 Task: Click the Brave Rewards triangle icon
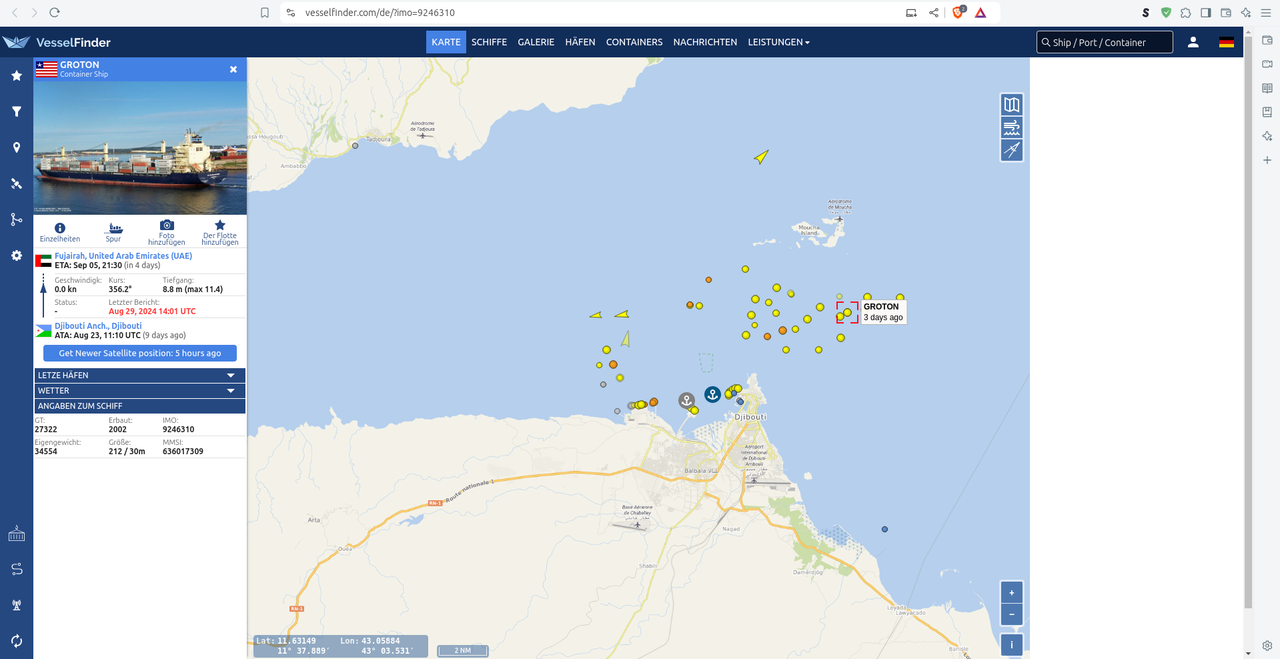pos(981,12)
